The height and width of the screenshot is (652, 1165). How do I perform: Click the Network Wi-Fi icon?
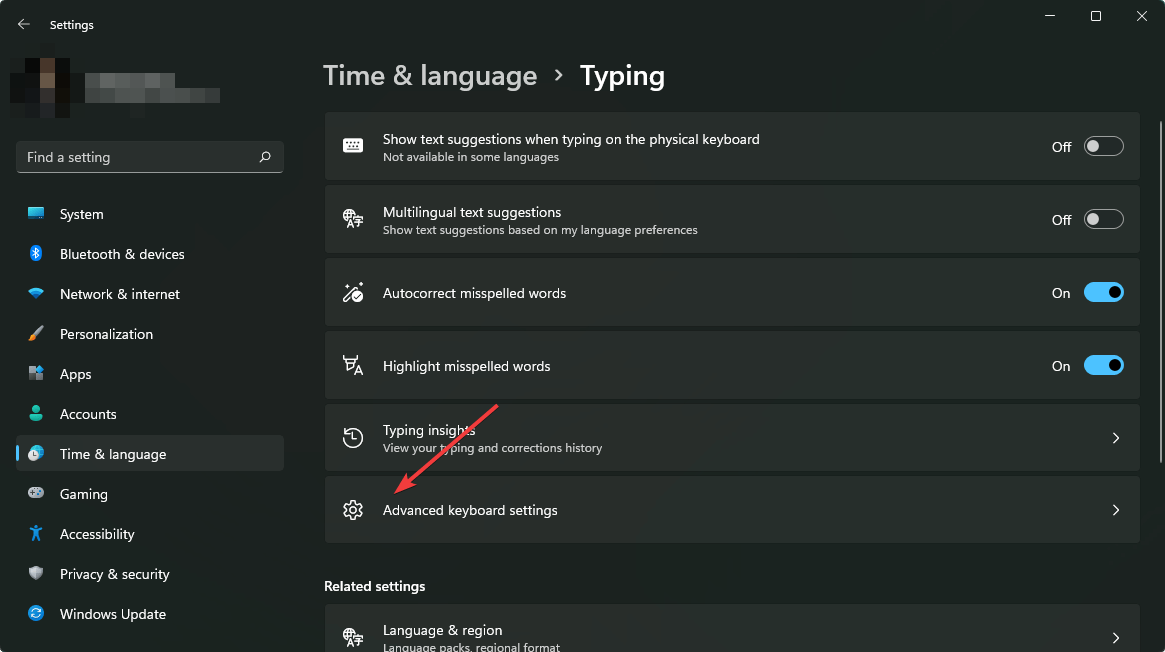coord(36,293)
